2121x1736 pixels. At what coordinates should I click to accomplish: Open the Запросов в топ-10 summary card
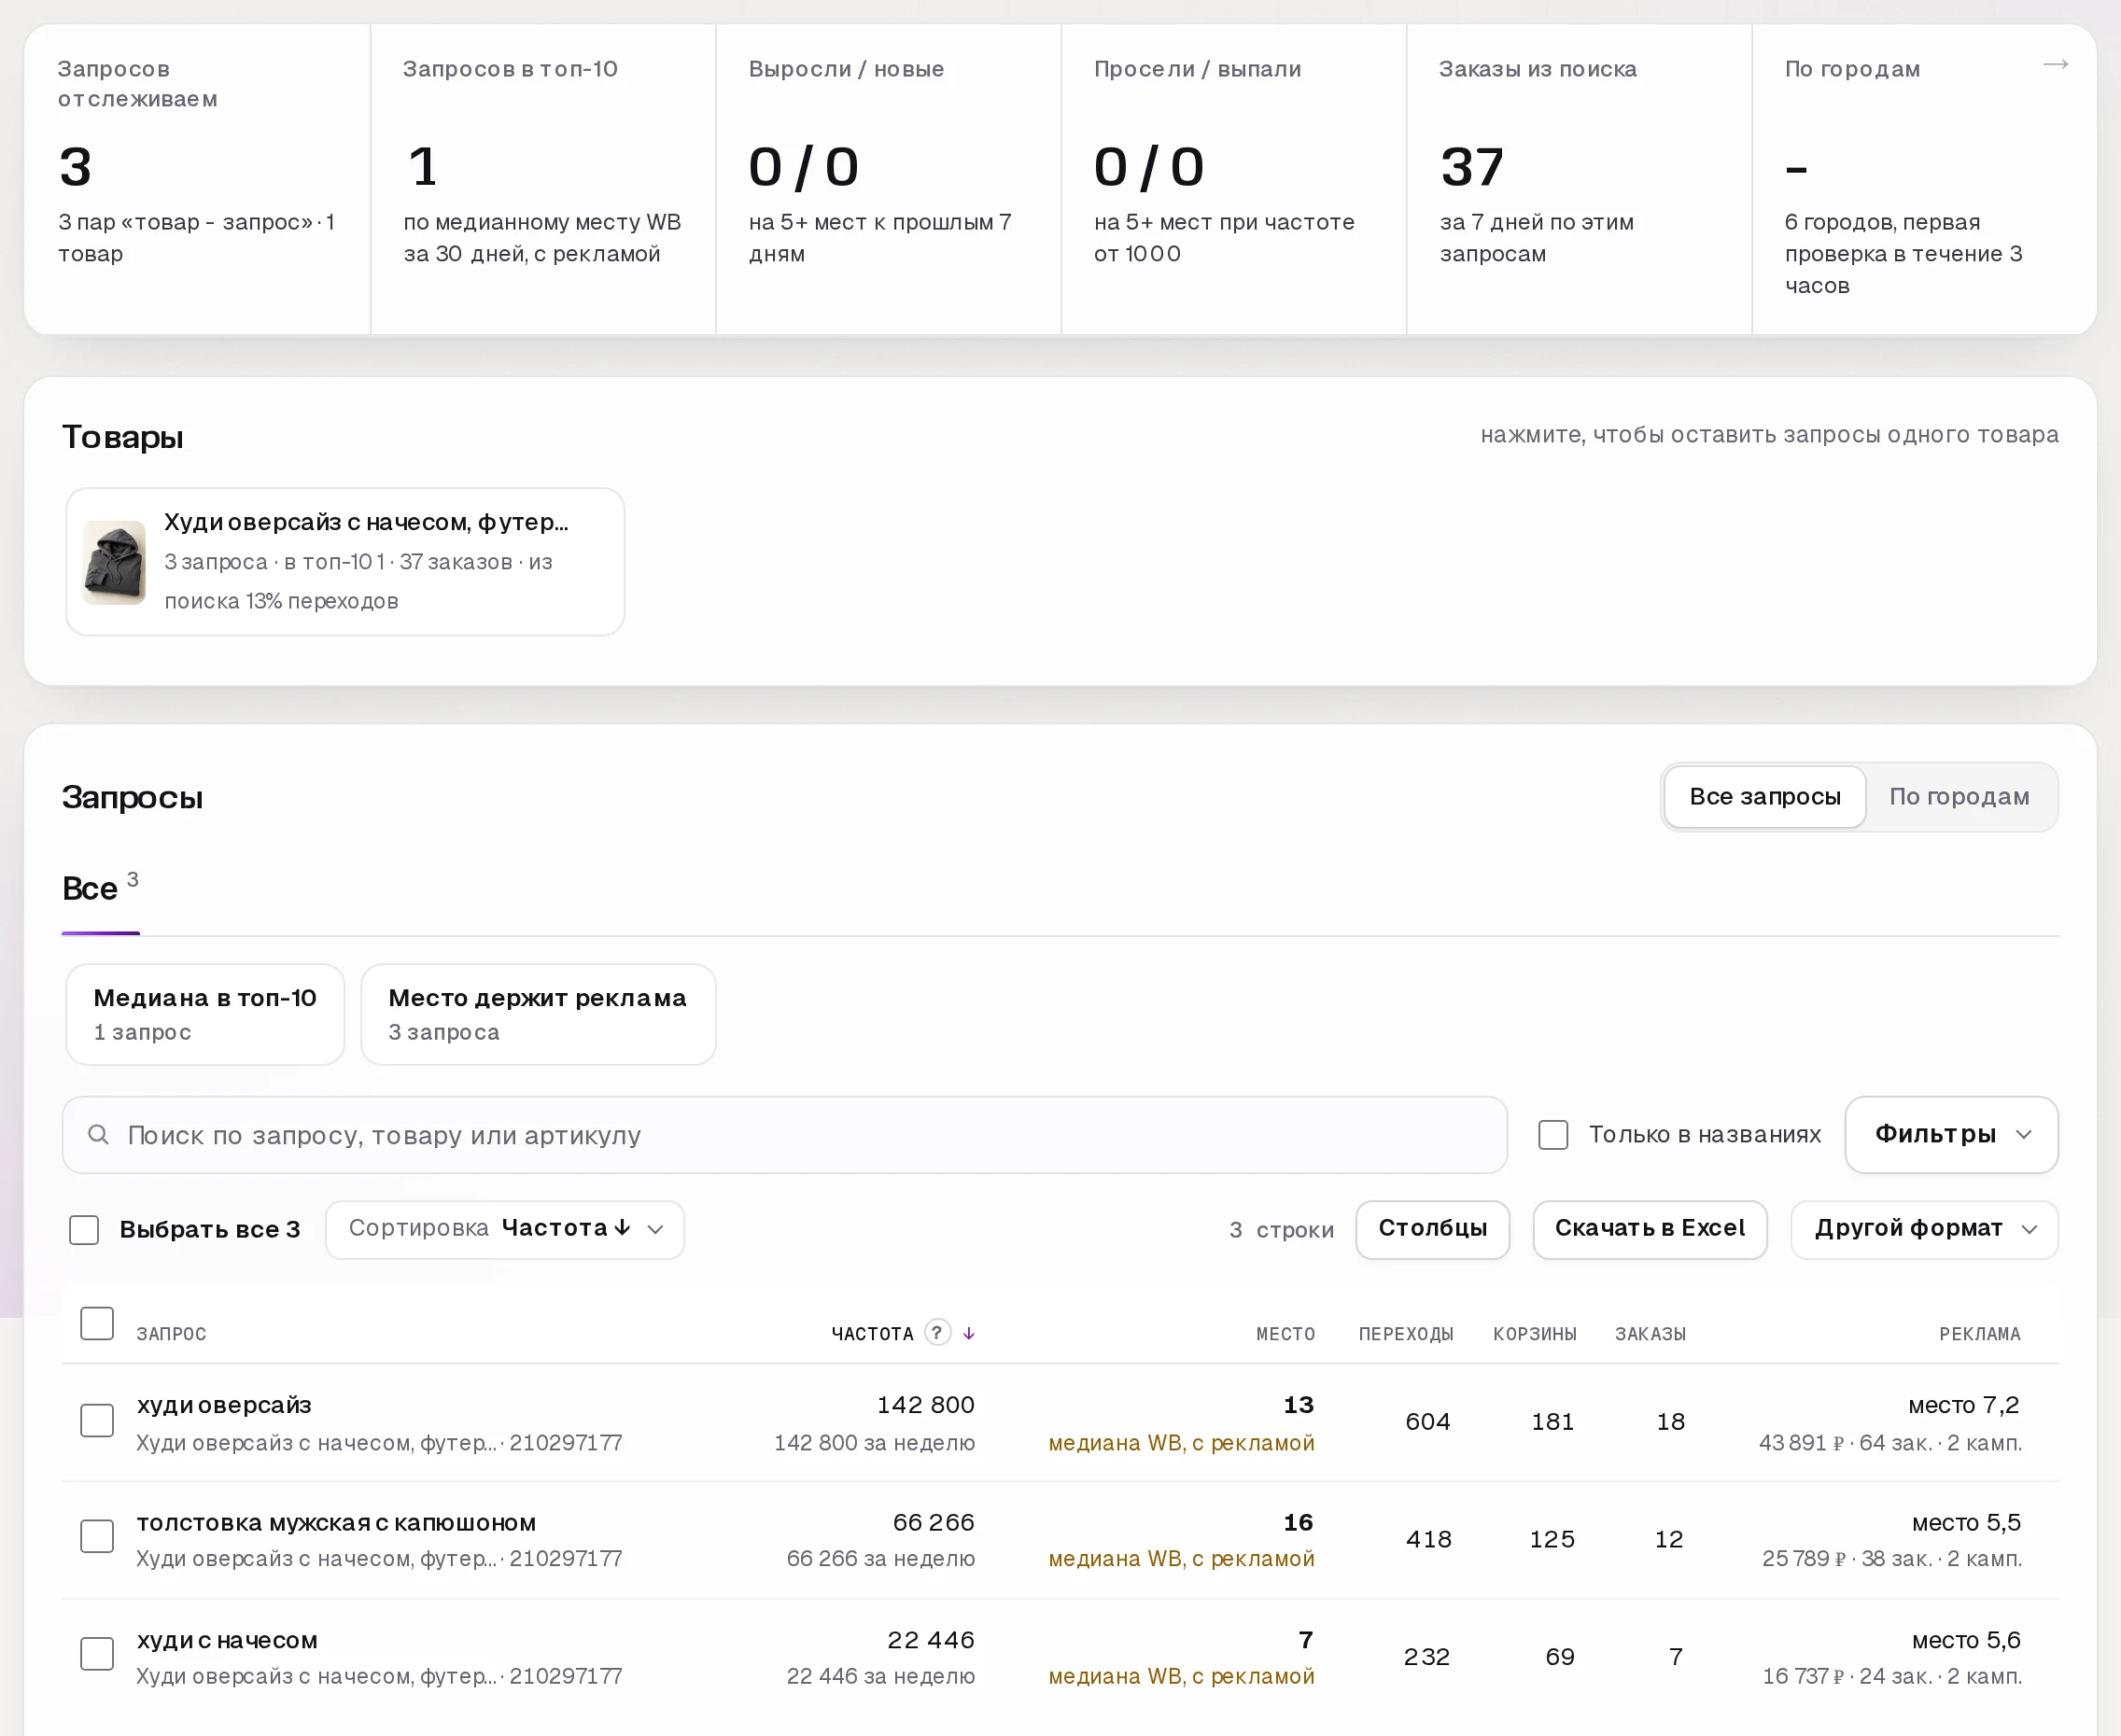[543, 179]
